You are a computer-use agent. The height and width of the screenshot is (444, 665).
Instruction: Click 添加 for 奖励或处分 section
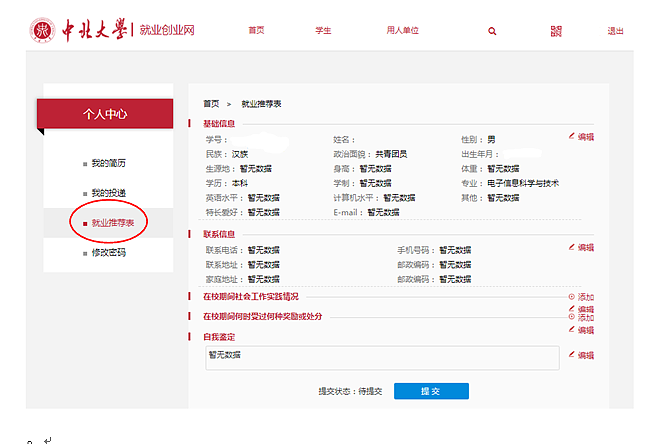[x=581, y=317]
